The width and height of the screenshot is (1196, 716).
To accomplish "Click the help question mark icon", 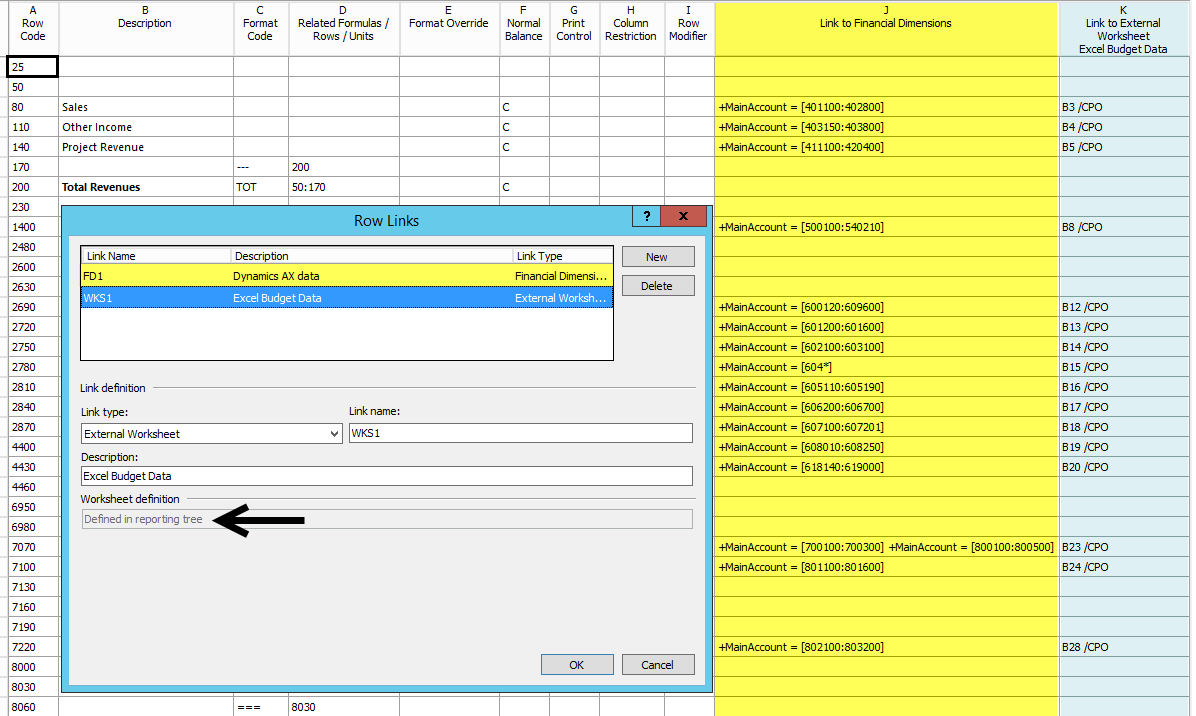I will (646, 216).
